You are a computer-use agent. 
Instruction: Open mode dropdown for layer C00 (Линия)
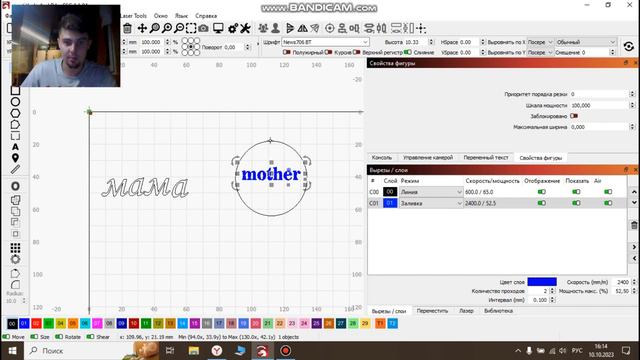[431, 192]
